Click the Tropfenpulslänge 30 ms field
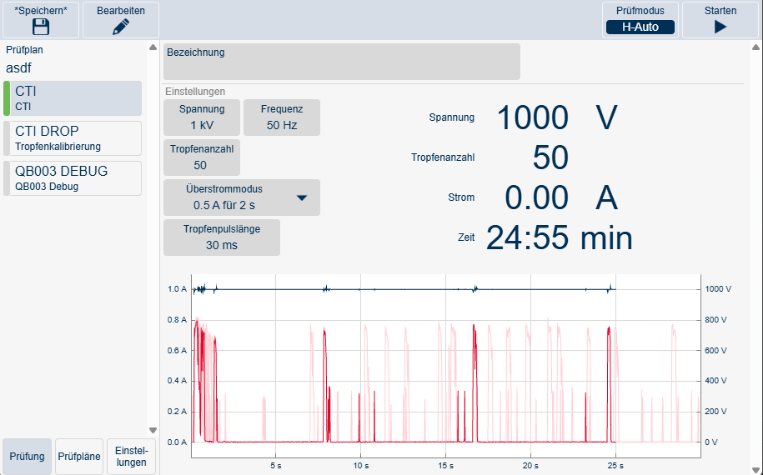Image resolution: width=763 pixels, height=475 pixels. click(221, 238)
